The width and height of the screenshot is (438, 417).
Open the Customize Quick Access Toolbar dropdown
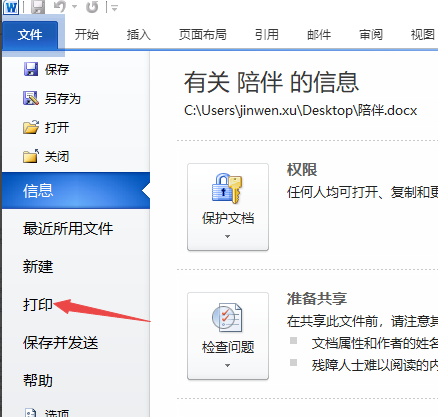coord(114,8)
